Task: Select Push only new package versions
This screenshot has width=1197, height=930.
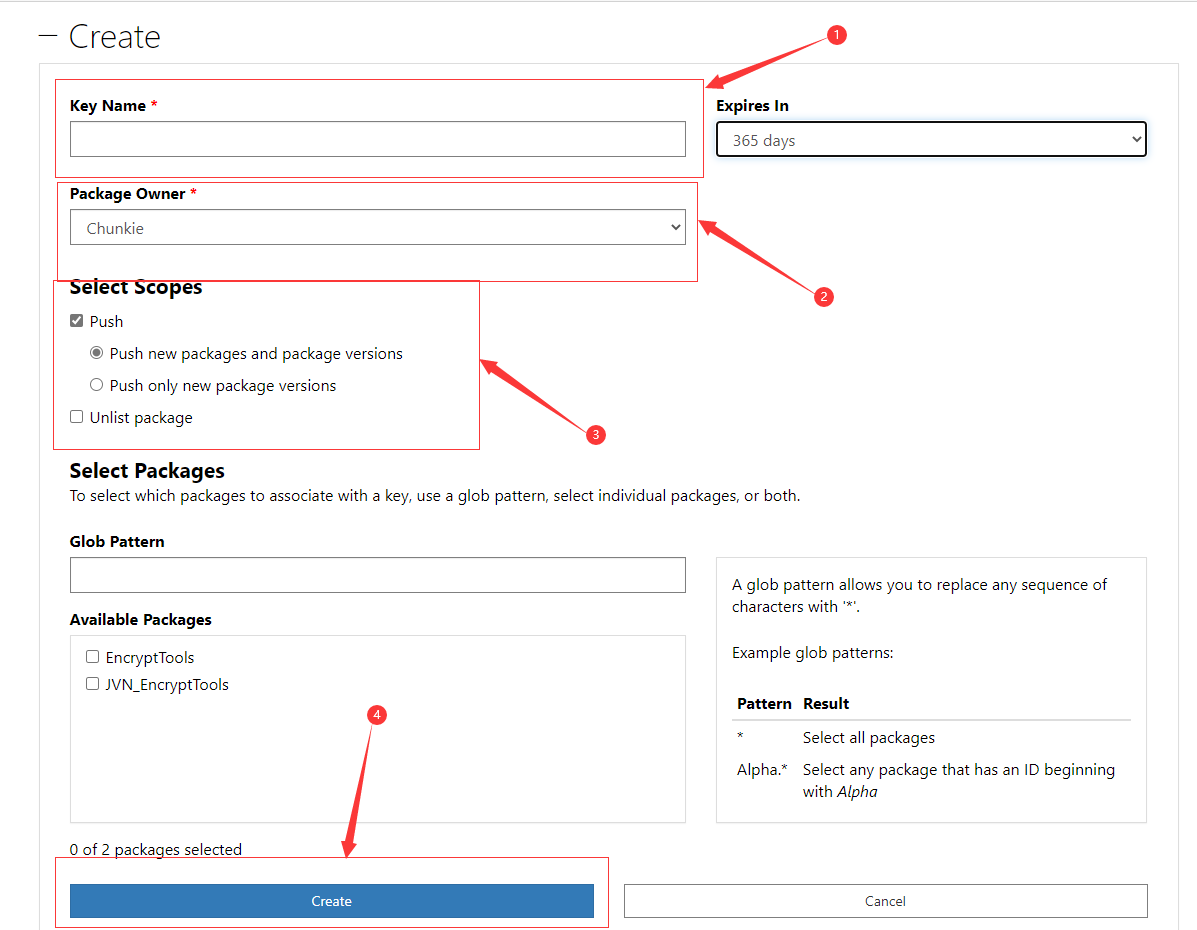Action: 96,385
